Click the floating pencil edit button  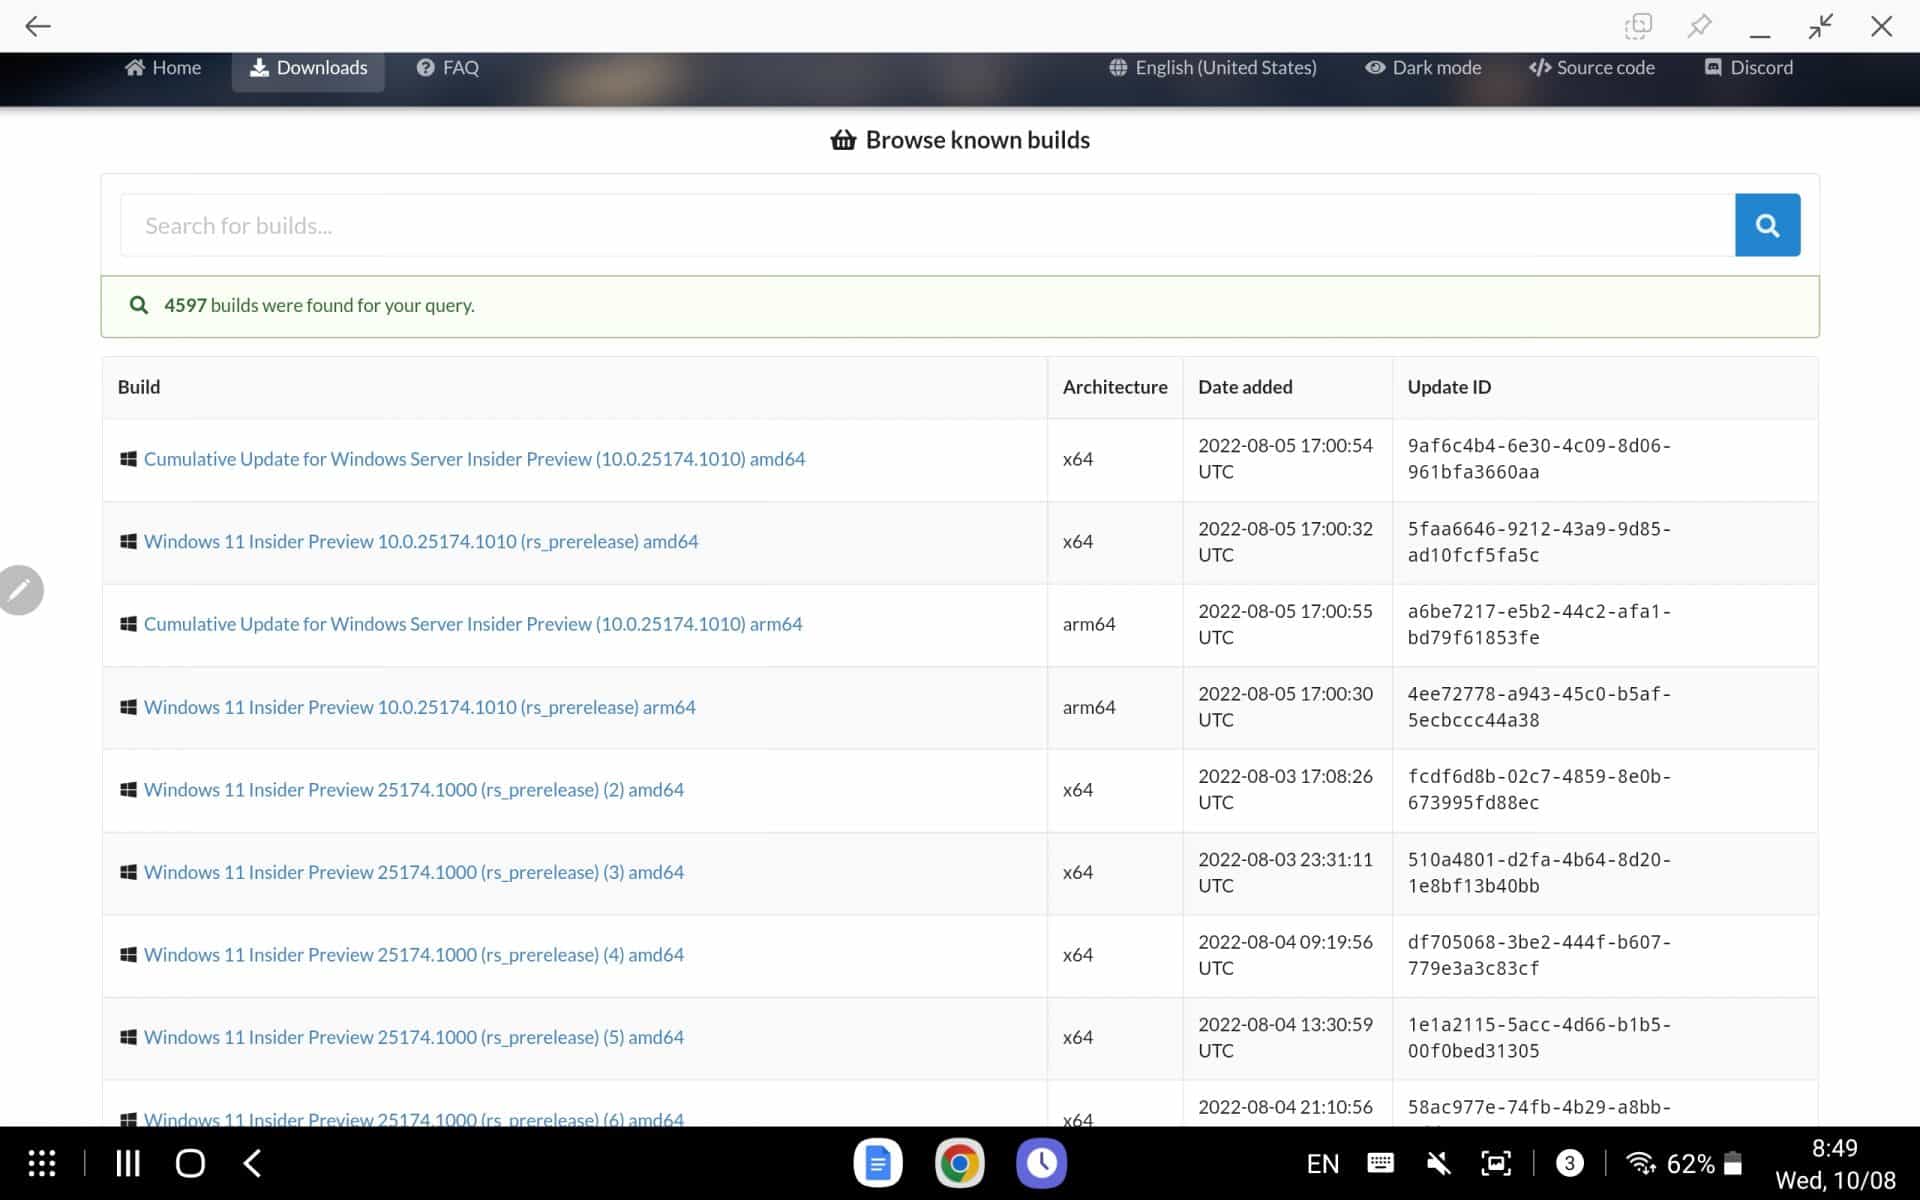[21, 590]
